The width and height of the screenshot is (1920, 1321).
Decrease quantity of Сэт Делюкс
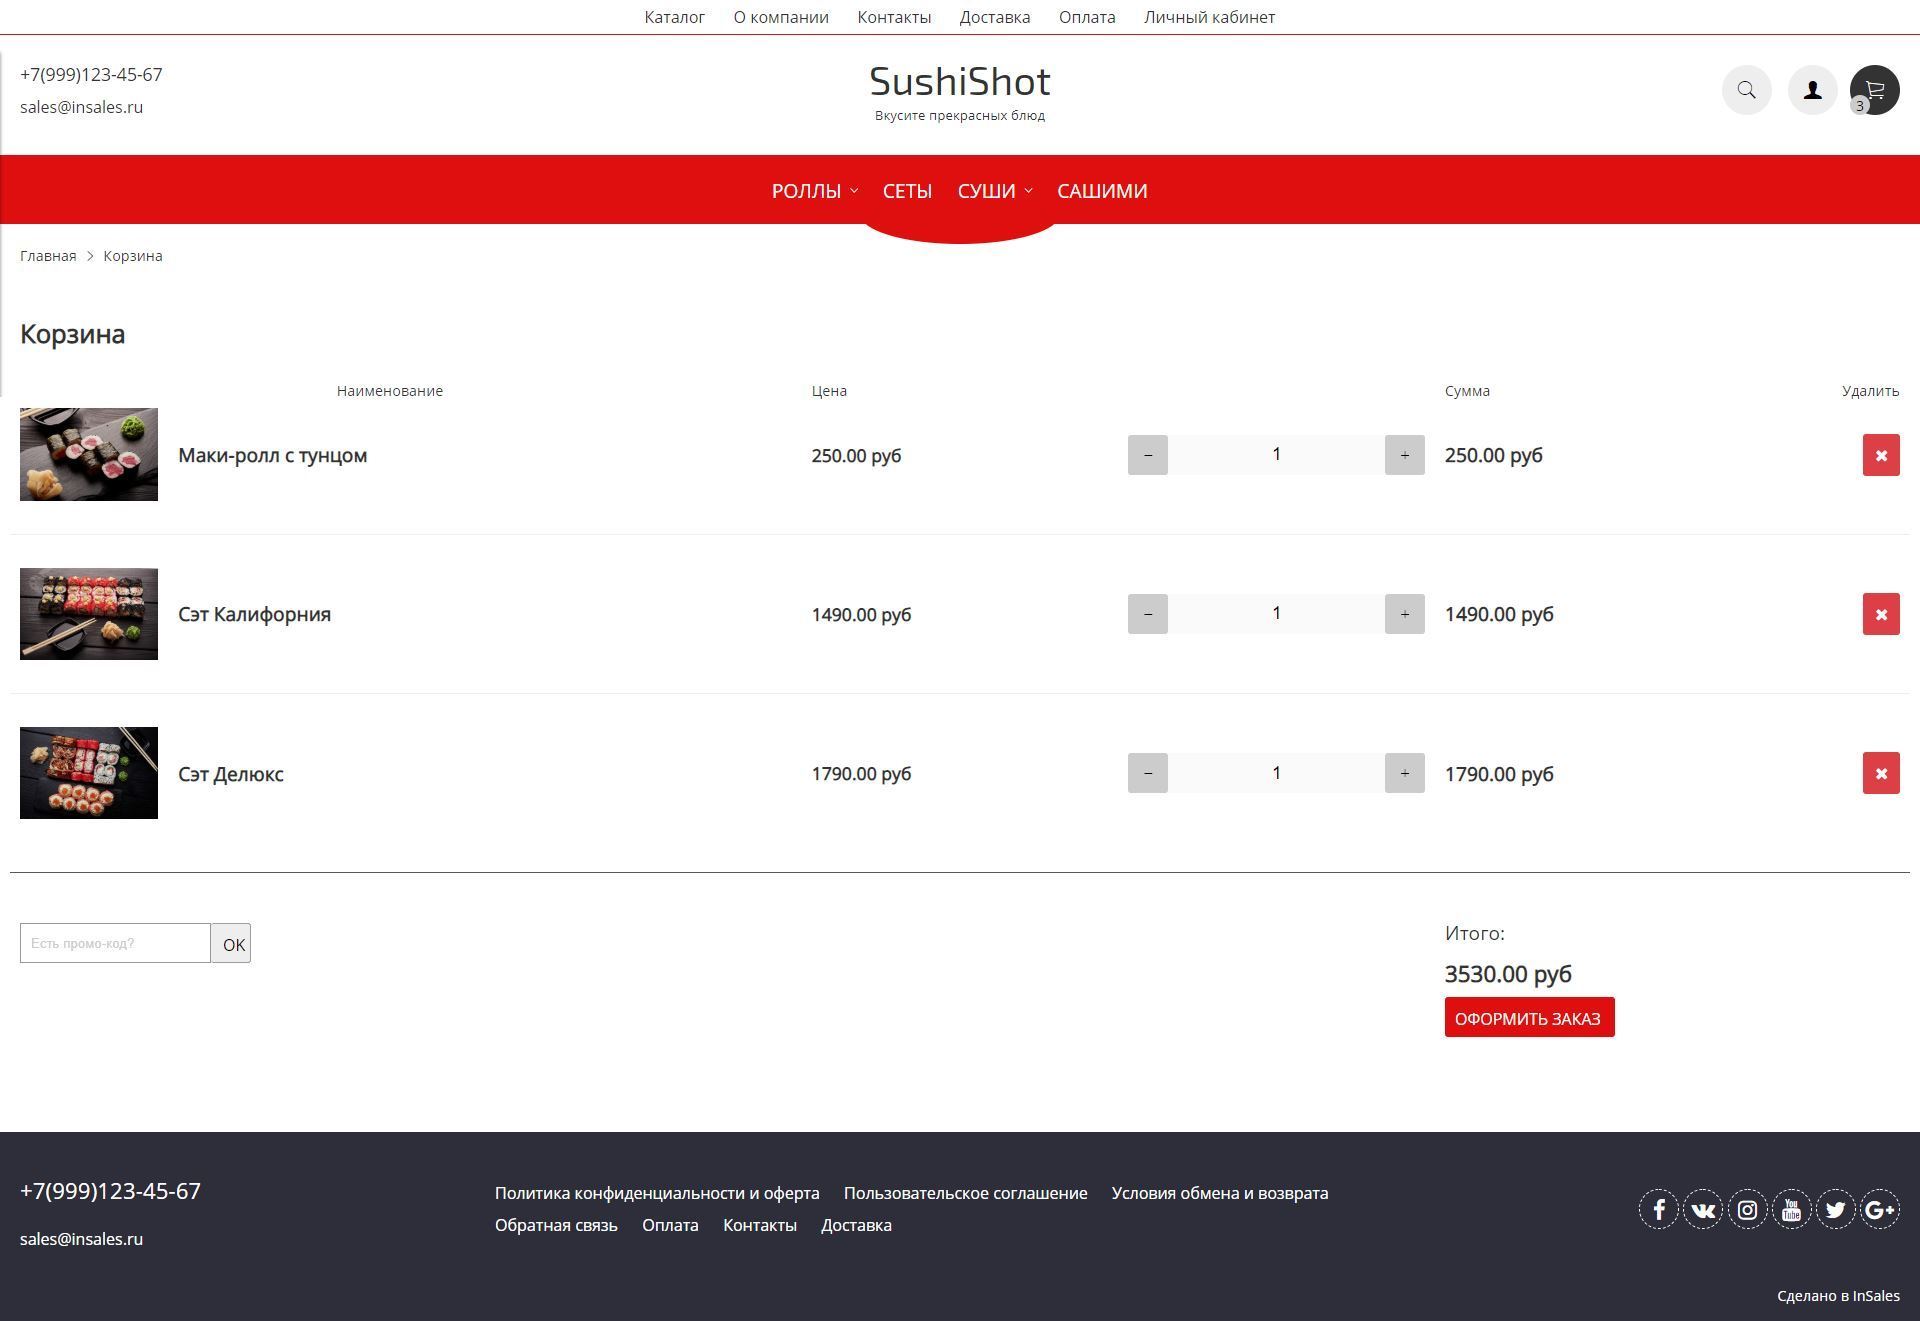coord(1148,773)
